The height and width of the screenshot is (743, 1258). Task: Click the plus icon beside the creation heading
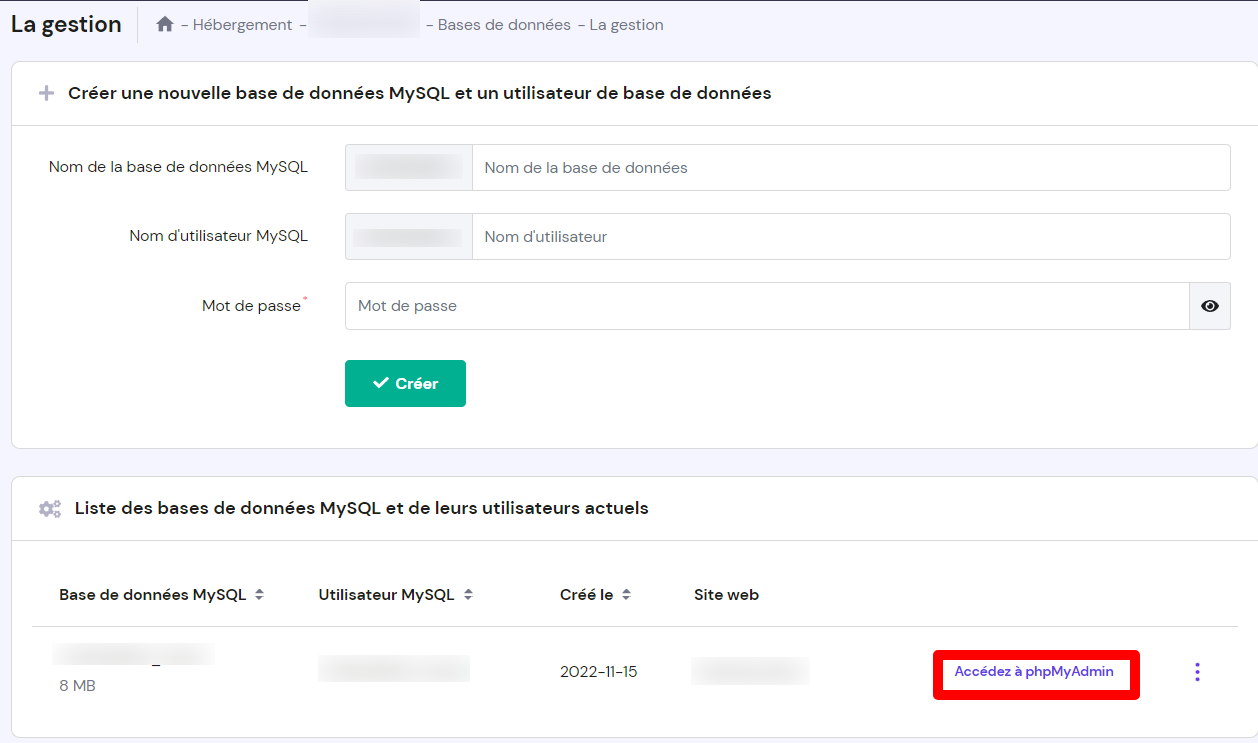pos(46,92)
